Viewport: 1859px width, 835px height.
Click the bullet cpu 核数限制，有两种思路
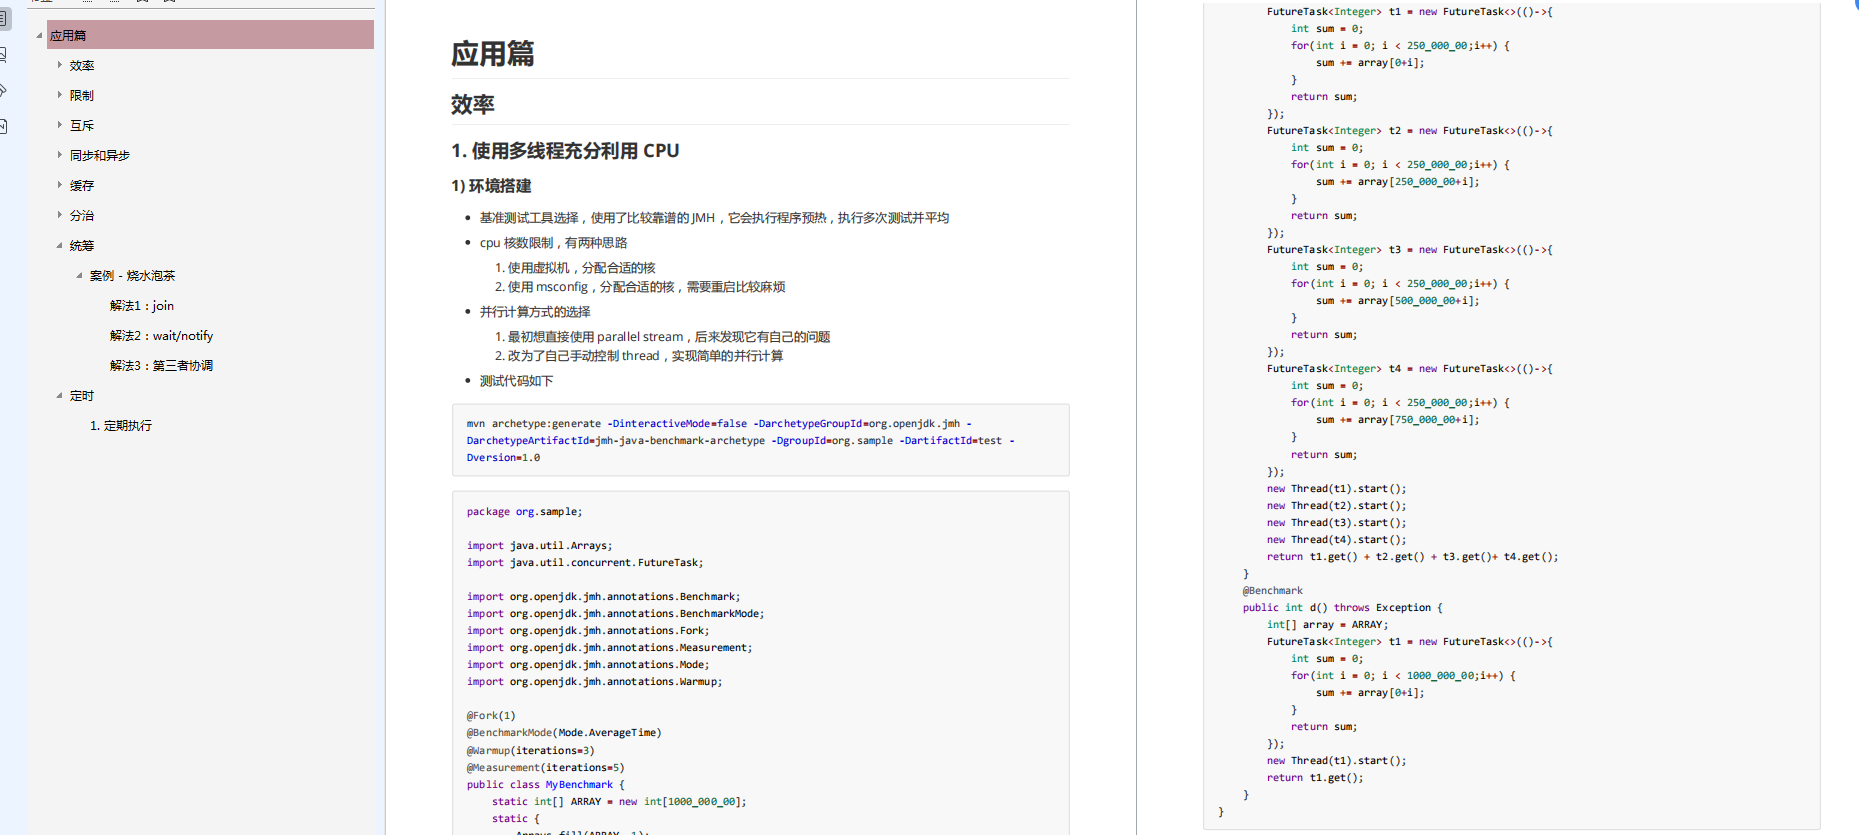tap(553, 242)
